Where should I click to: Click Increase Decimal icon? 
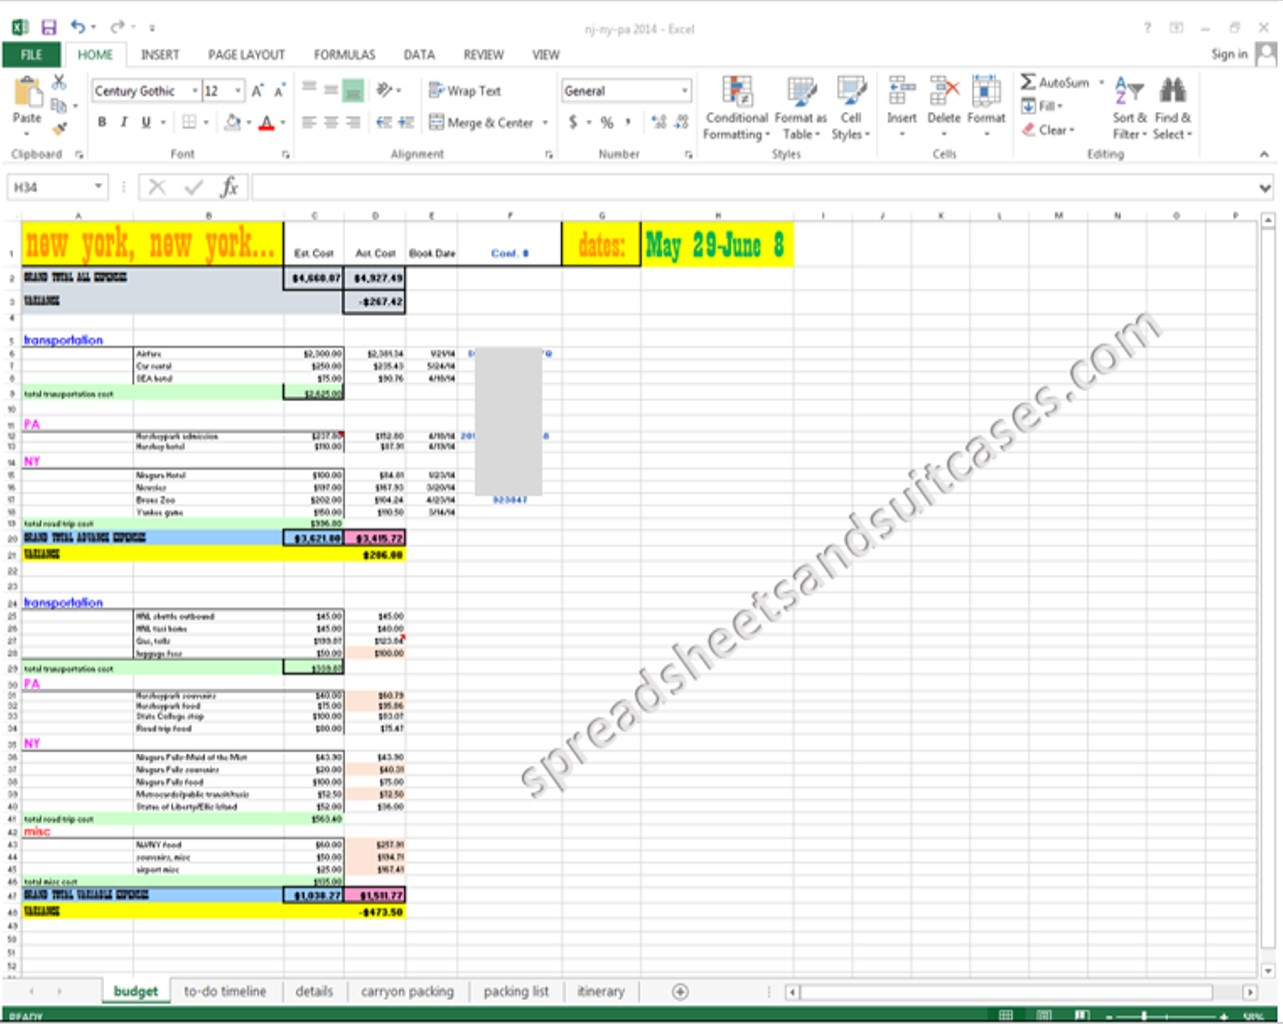click(658, 122)
